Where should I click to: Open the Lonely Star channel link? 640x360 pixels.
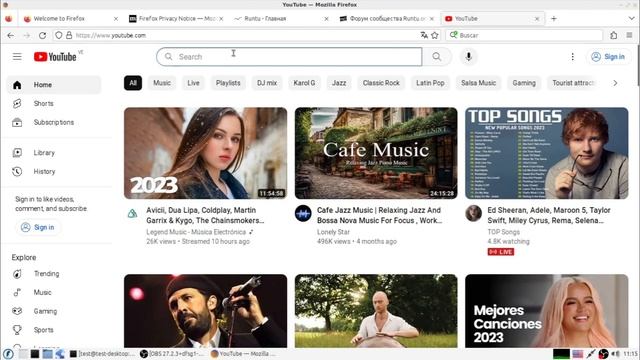333,232
